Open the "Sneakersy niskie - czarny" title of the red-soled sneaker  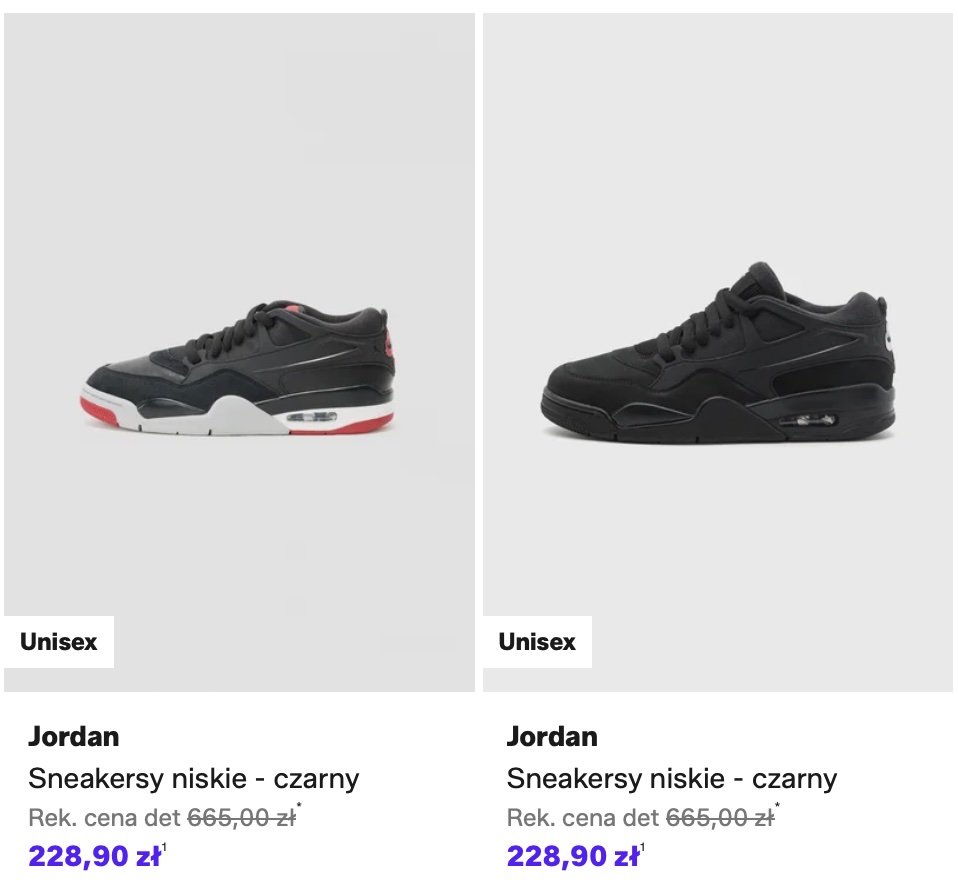click(193, 778)
